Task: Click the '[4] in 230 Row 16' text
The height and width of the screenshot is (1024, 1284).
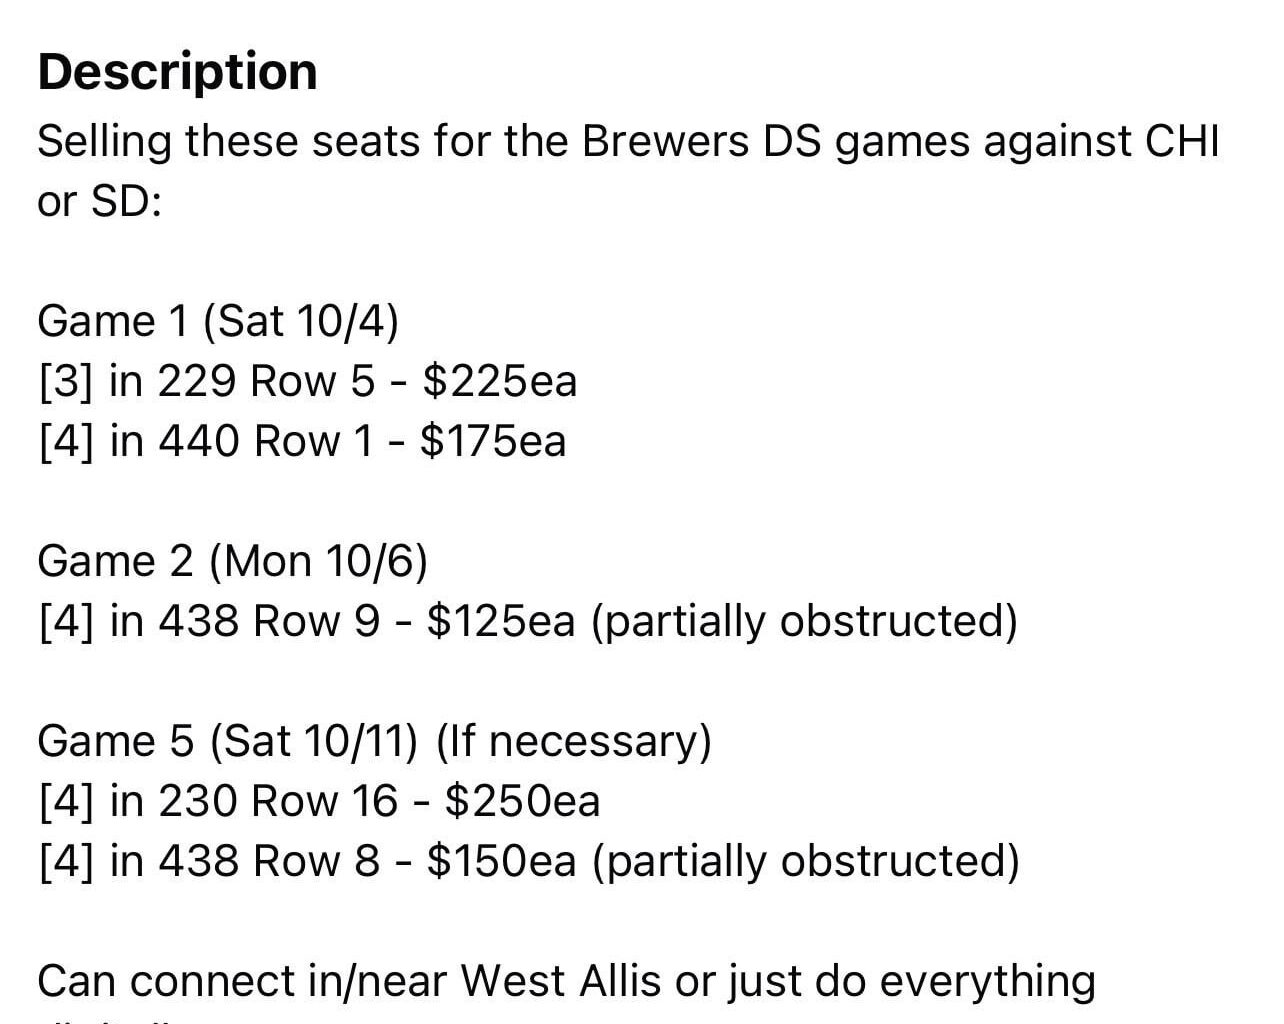Action: tap(218, 801)
